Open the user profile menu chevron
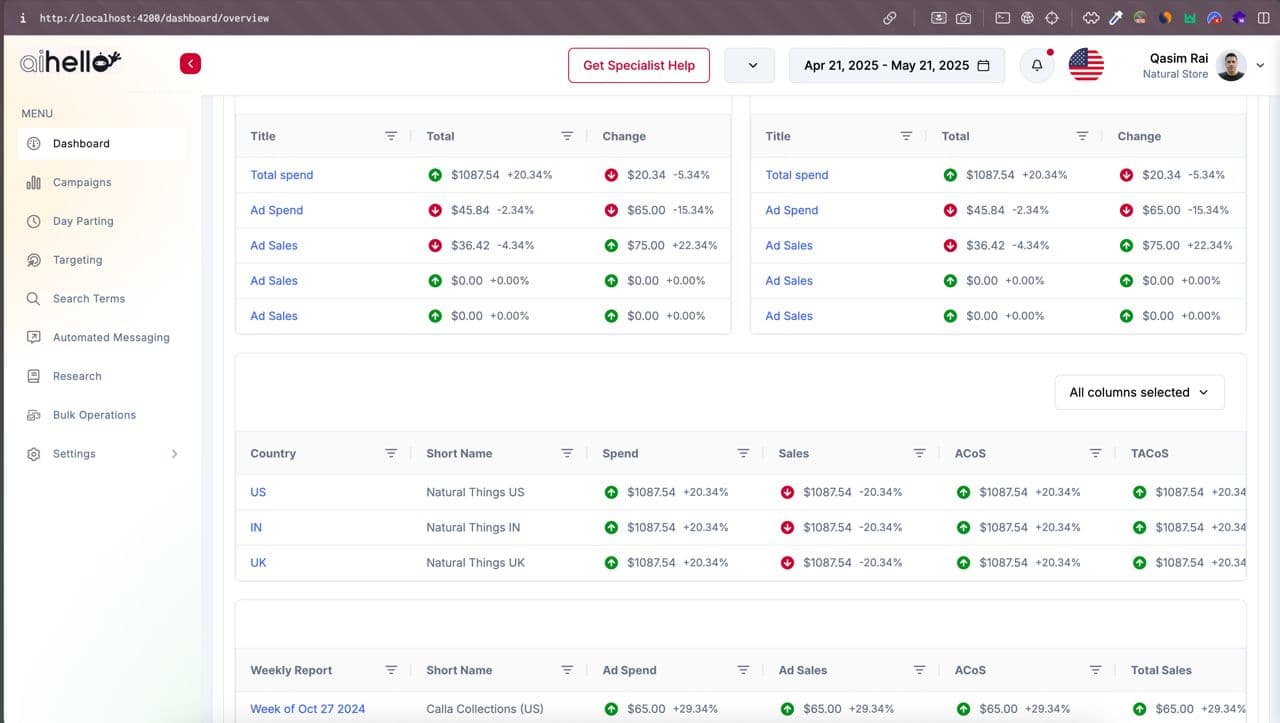The image size is (1280, 723). tap(1260, 66)
